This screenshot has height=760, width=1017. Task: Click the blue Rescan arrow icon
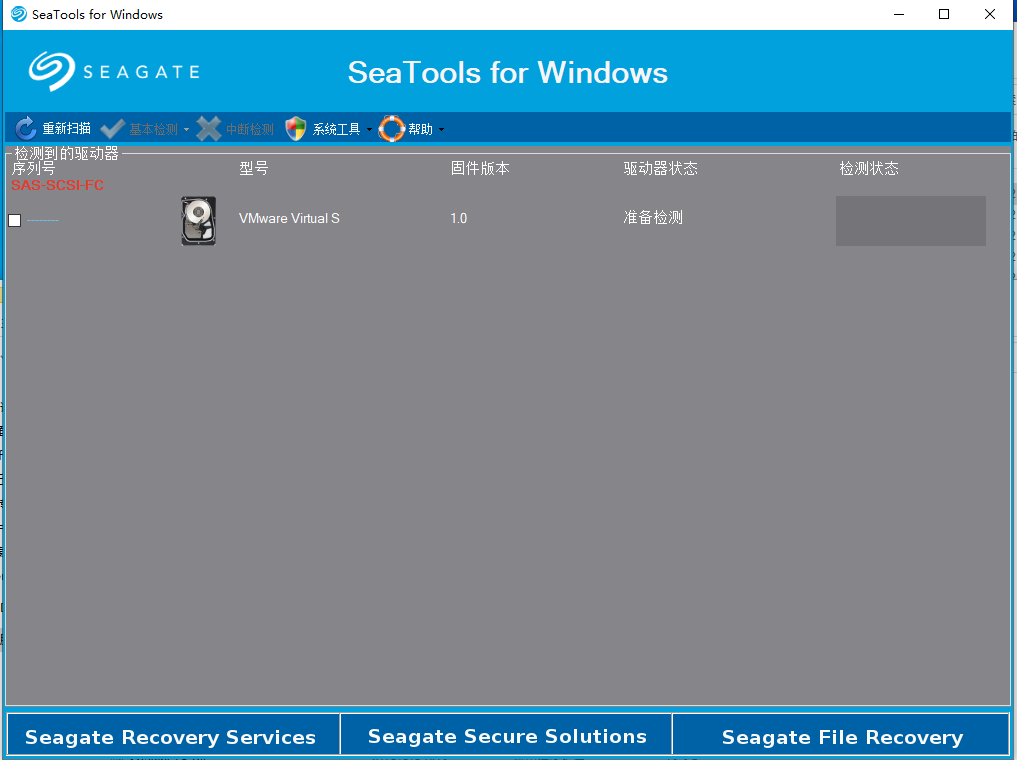coord(26,128)
